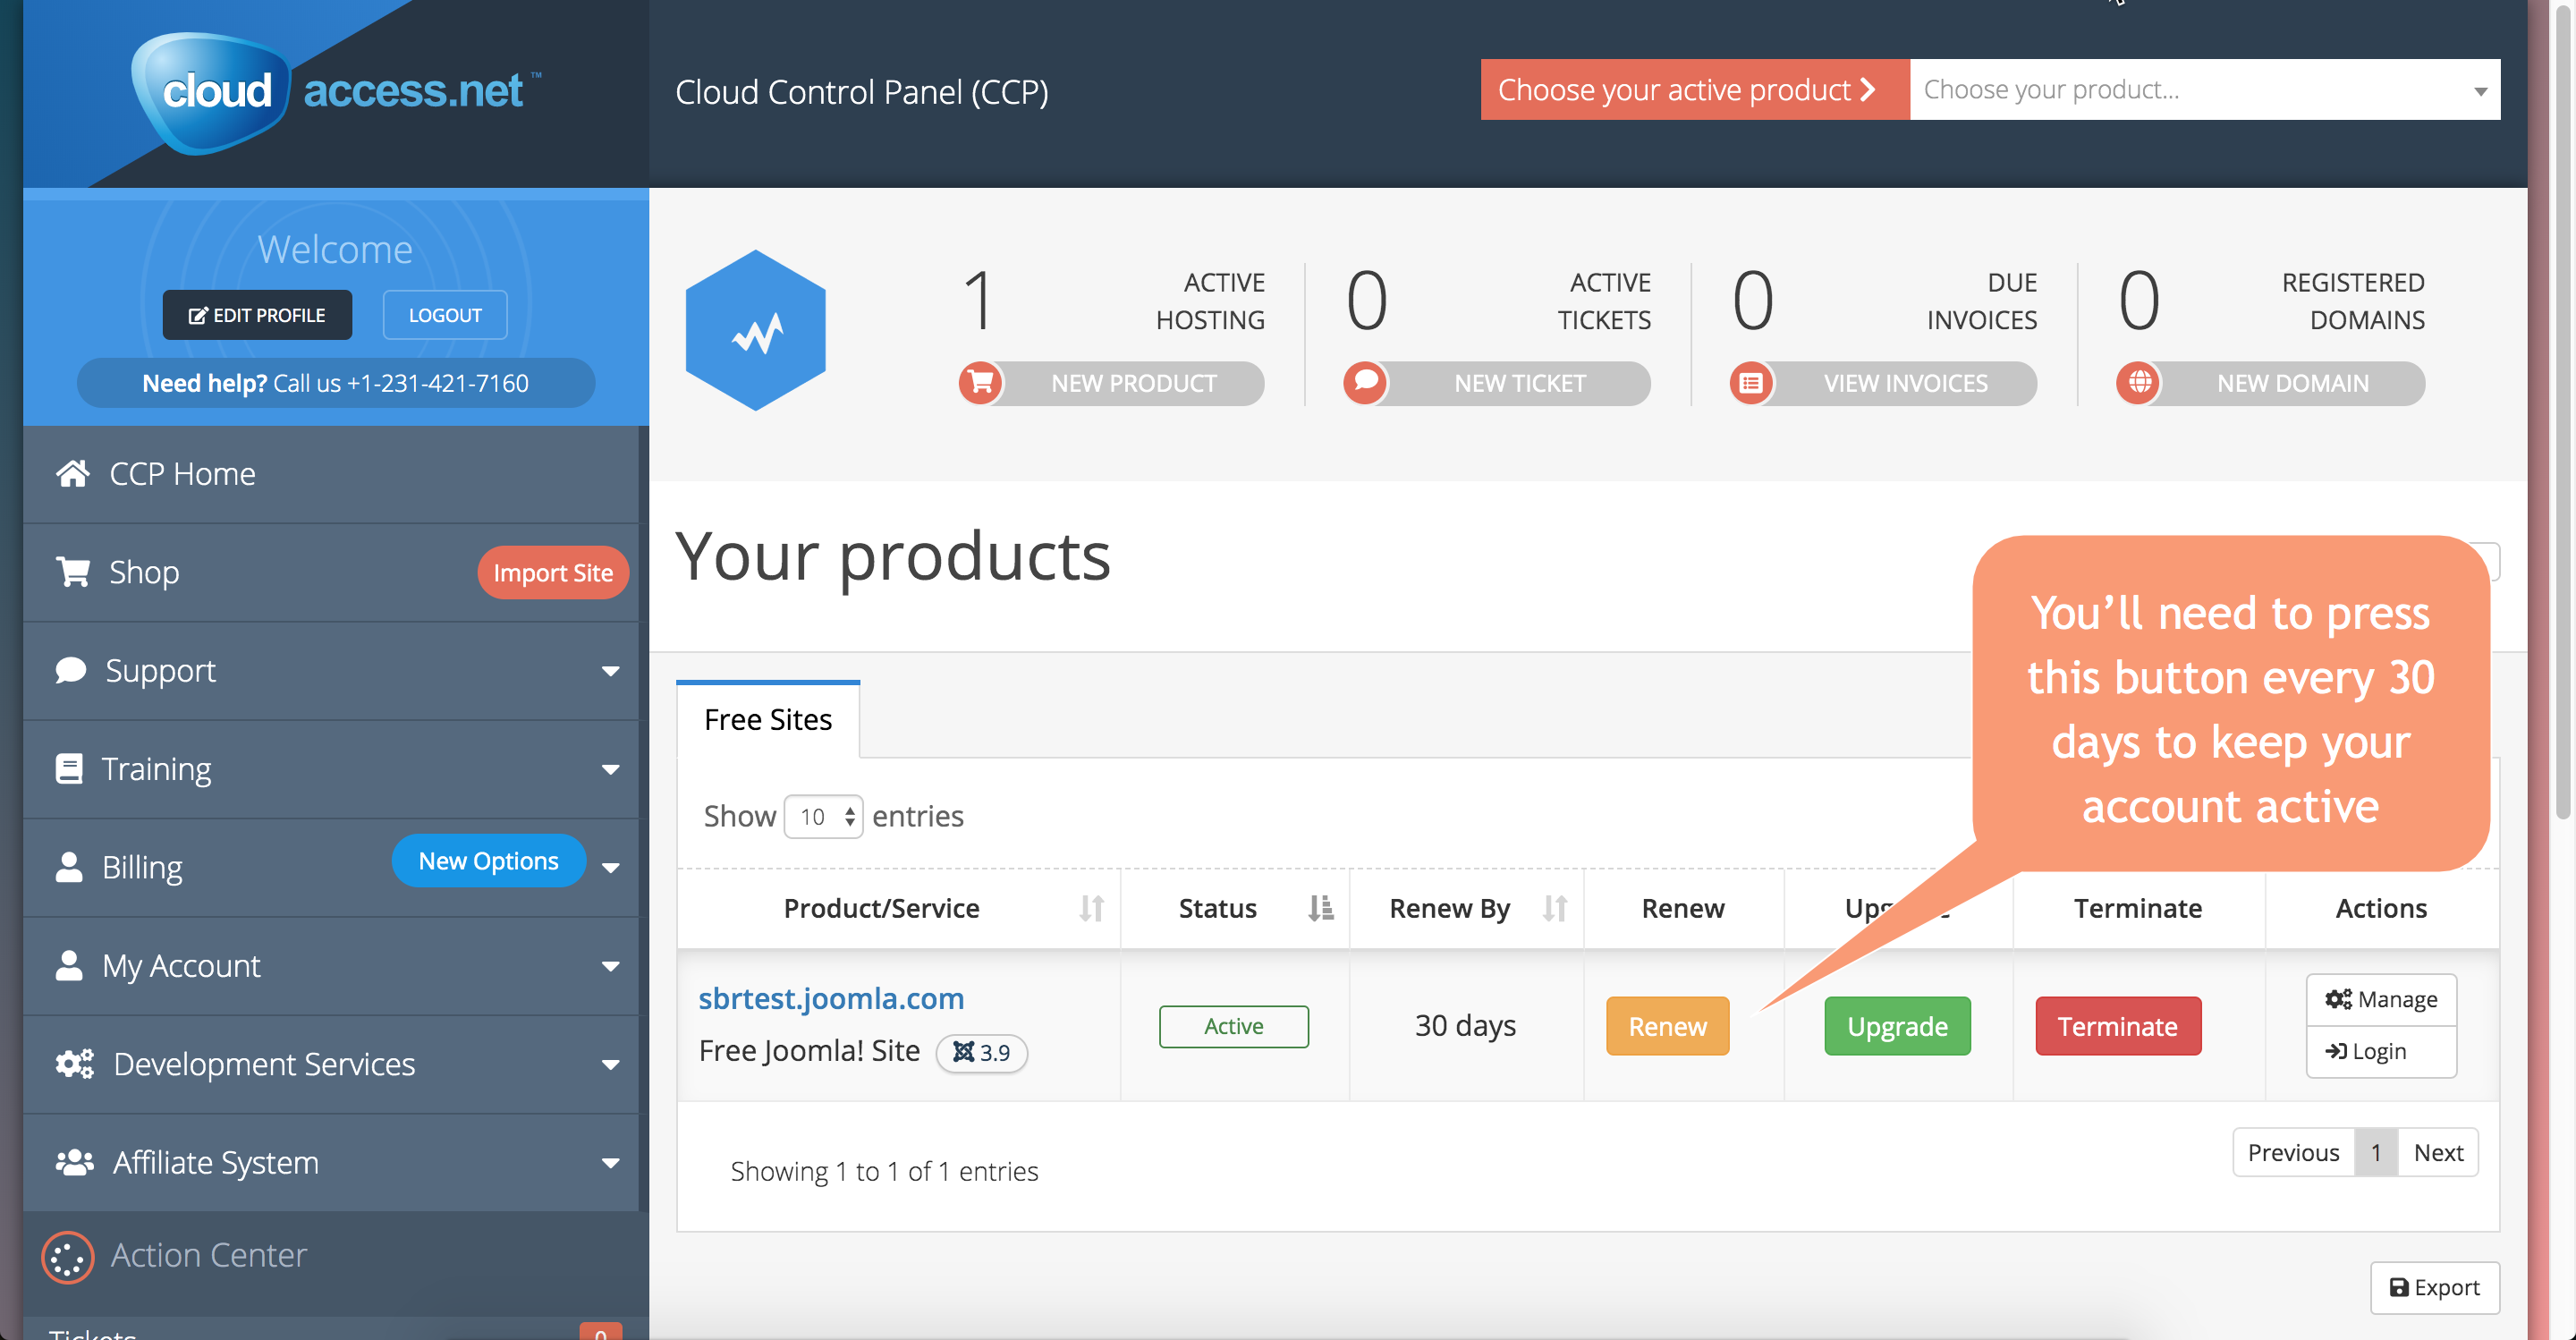Click the Action Center circle icon
The height and width of the screenshot is (1340, 2576).
pyautogui.click(x=67, y=1256)
